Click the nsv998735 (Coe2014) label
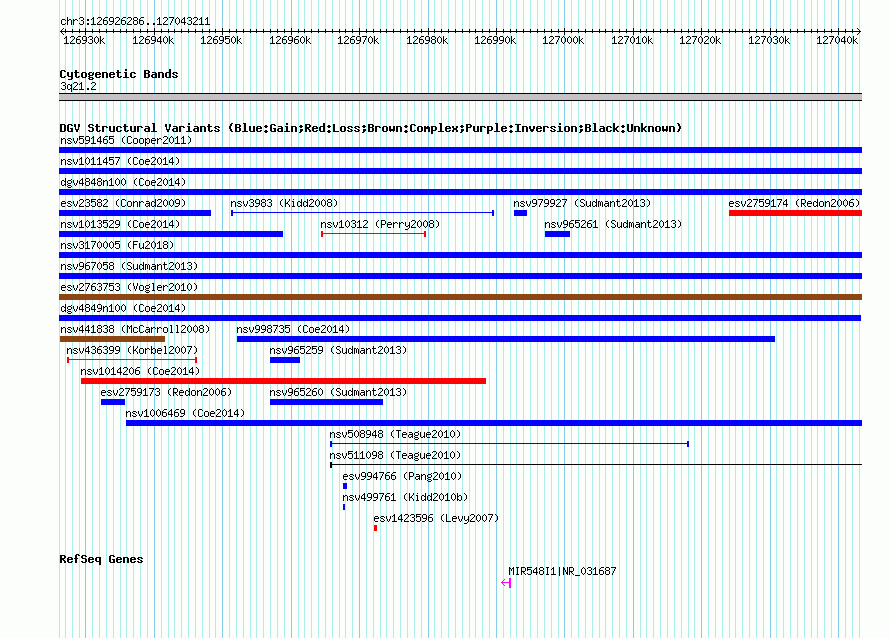Screen dimensions: 890x638 293,329
